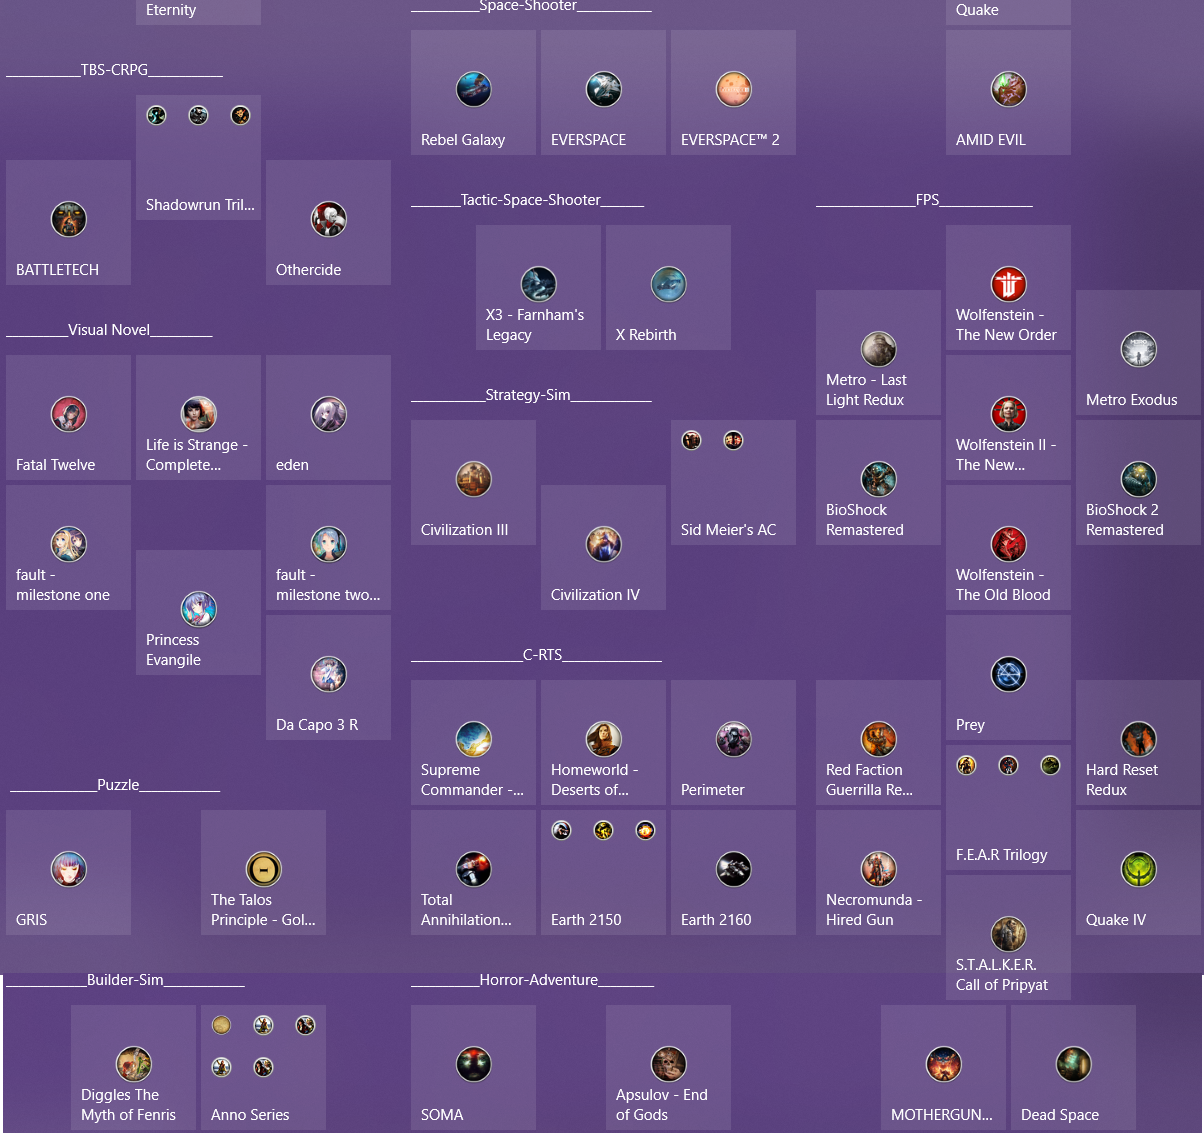This screenshot has height=1134, width=1204.
Task: Click the Space-Shooter group header
Action: [531, 6]
